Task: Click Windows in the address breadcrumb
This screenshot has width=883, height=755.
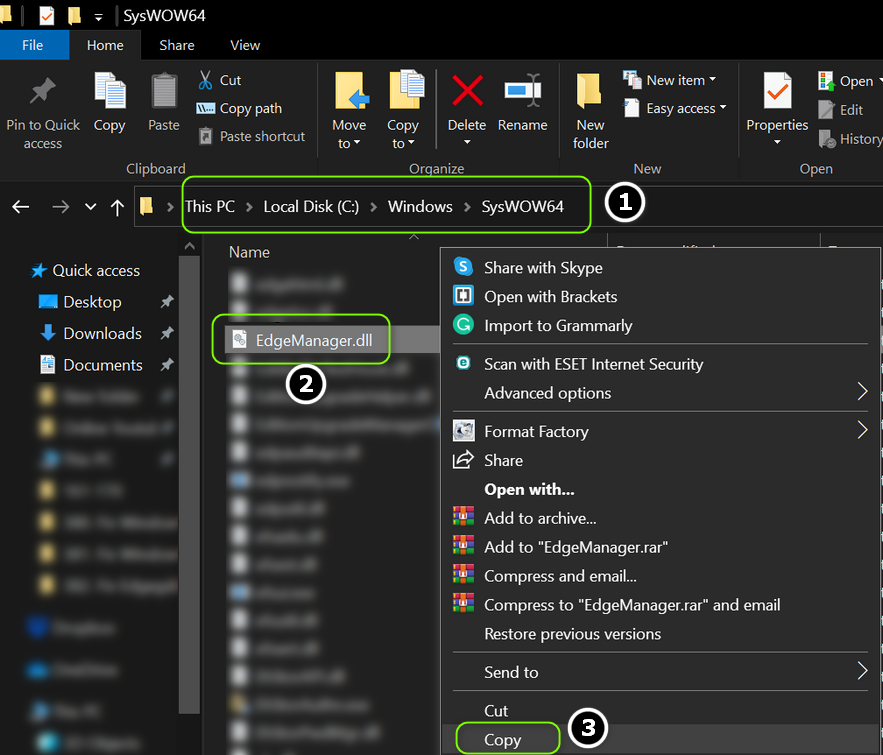Action: pyautogui.click(x=419, y=207)
